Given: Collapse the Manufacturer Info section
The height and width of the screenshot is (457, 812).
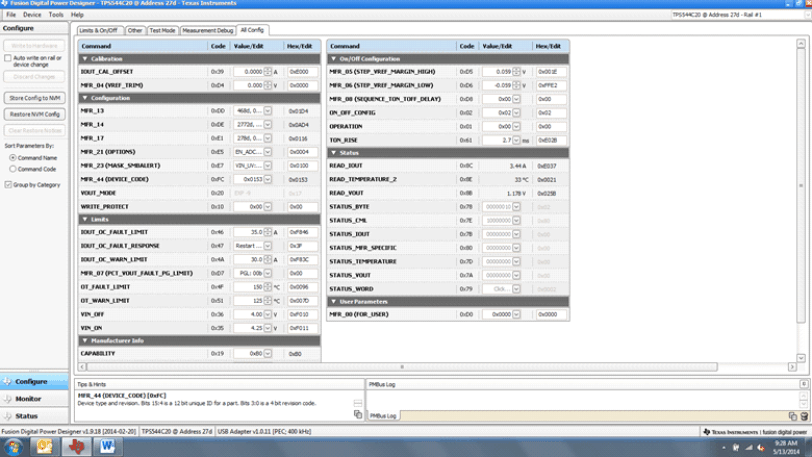Looking at the screenshot, I should pyautogui.click(x=85, y=340).
